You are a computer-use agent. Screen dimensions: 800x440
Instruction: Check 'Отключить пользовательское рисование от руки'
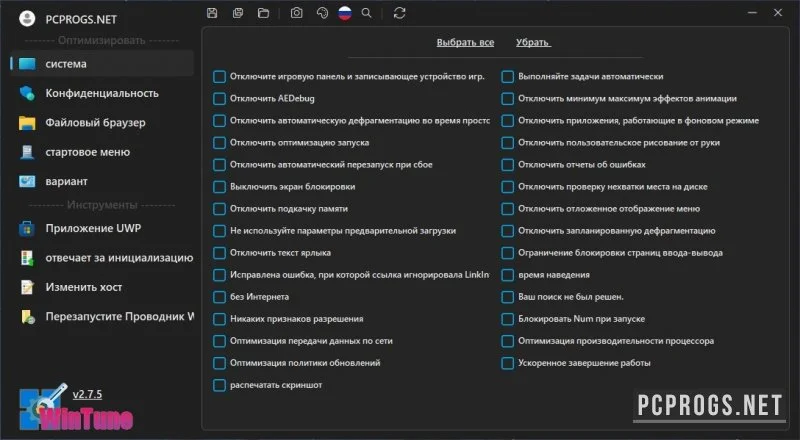508,142
